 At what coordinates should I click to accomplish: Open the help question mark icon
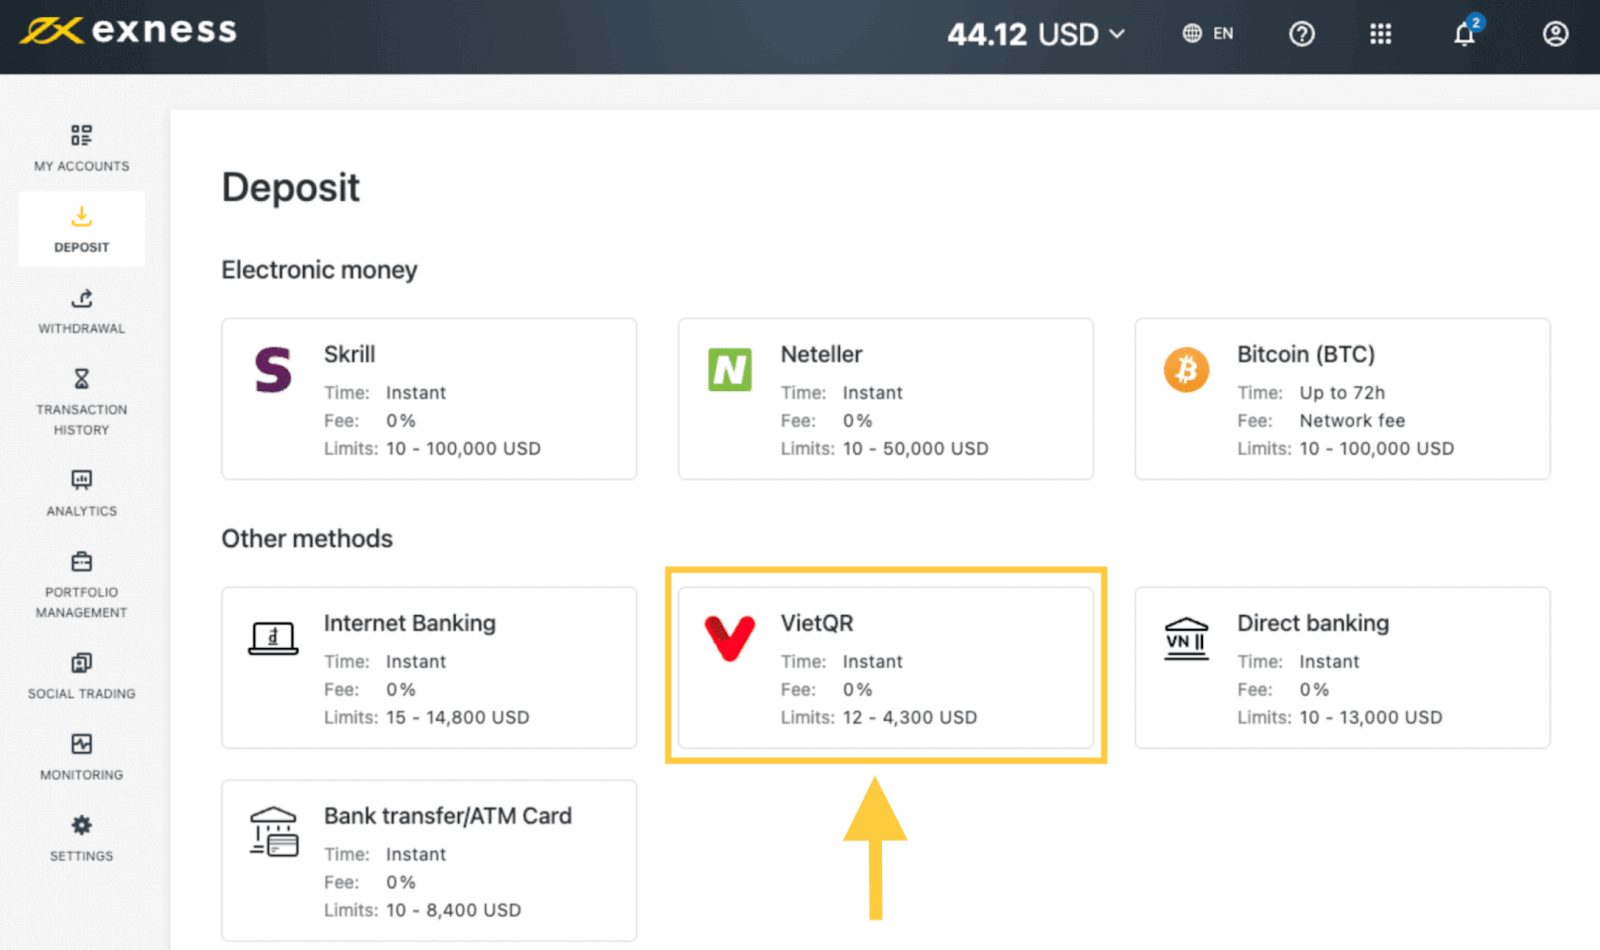coord(1301,34)
